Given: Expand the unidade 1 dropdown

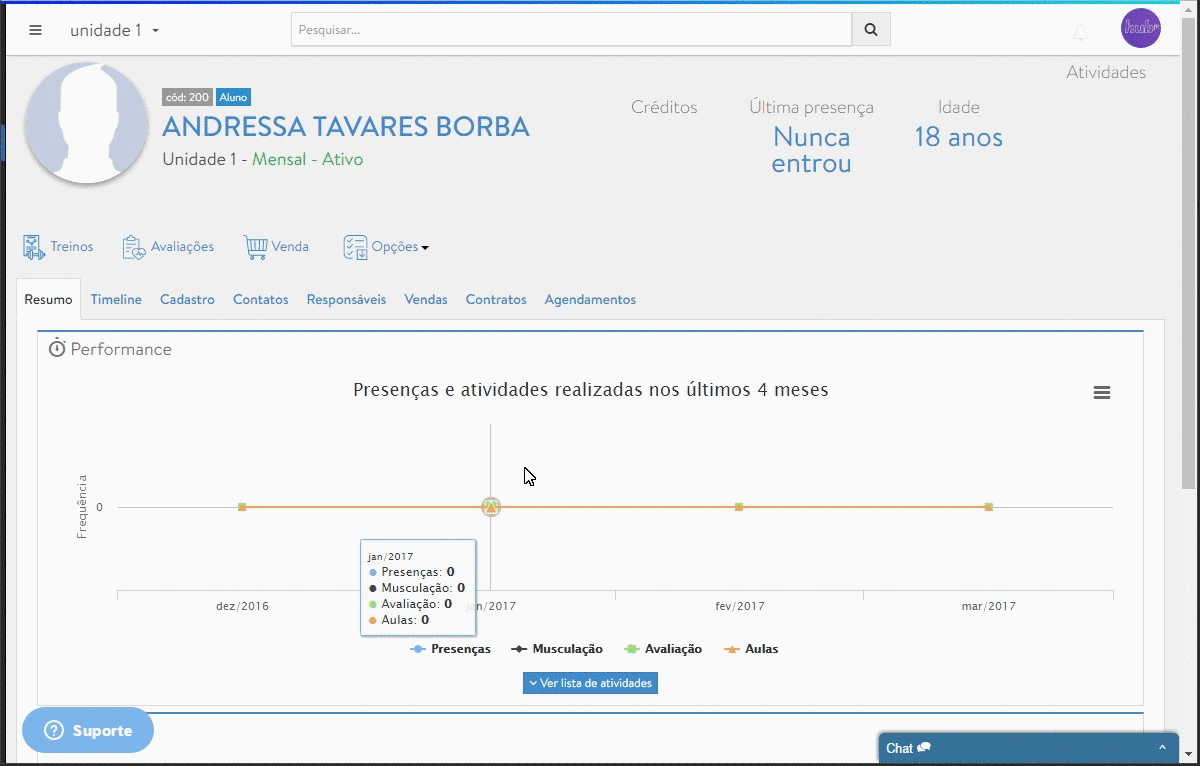Looking at the screenshot, I should 114,30.
